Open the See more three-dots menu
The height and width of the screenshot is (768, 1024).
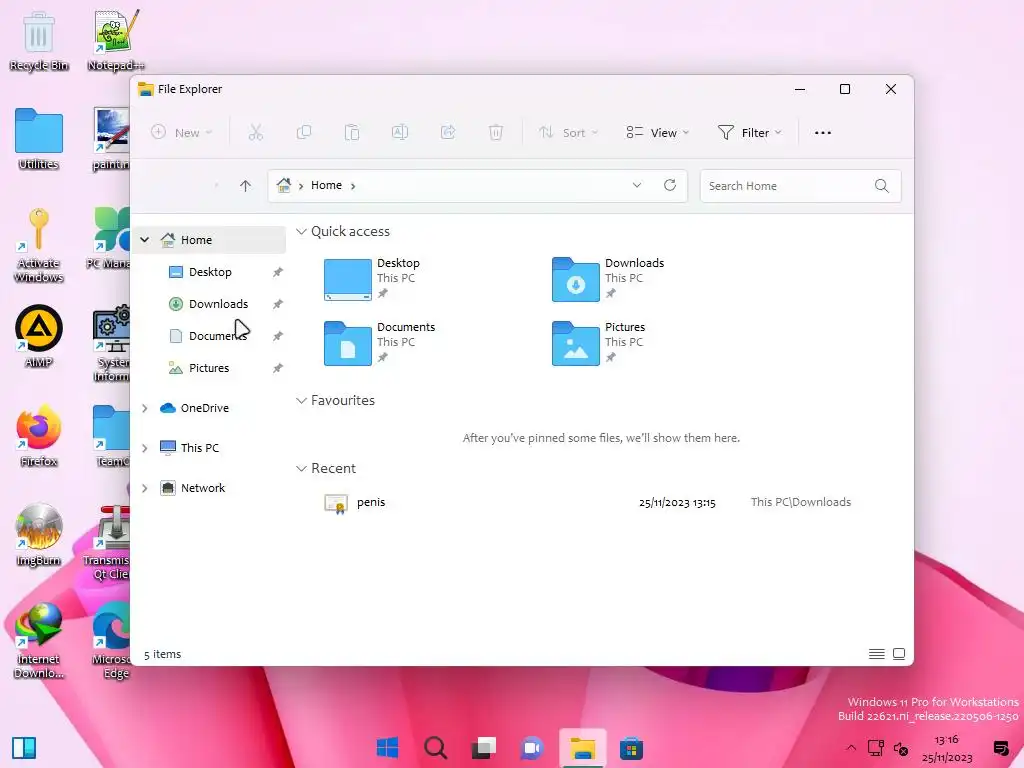[823, 133]
